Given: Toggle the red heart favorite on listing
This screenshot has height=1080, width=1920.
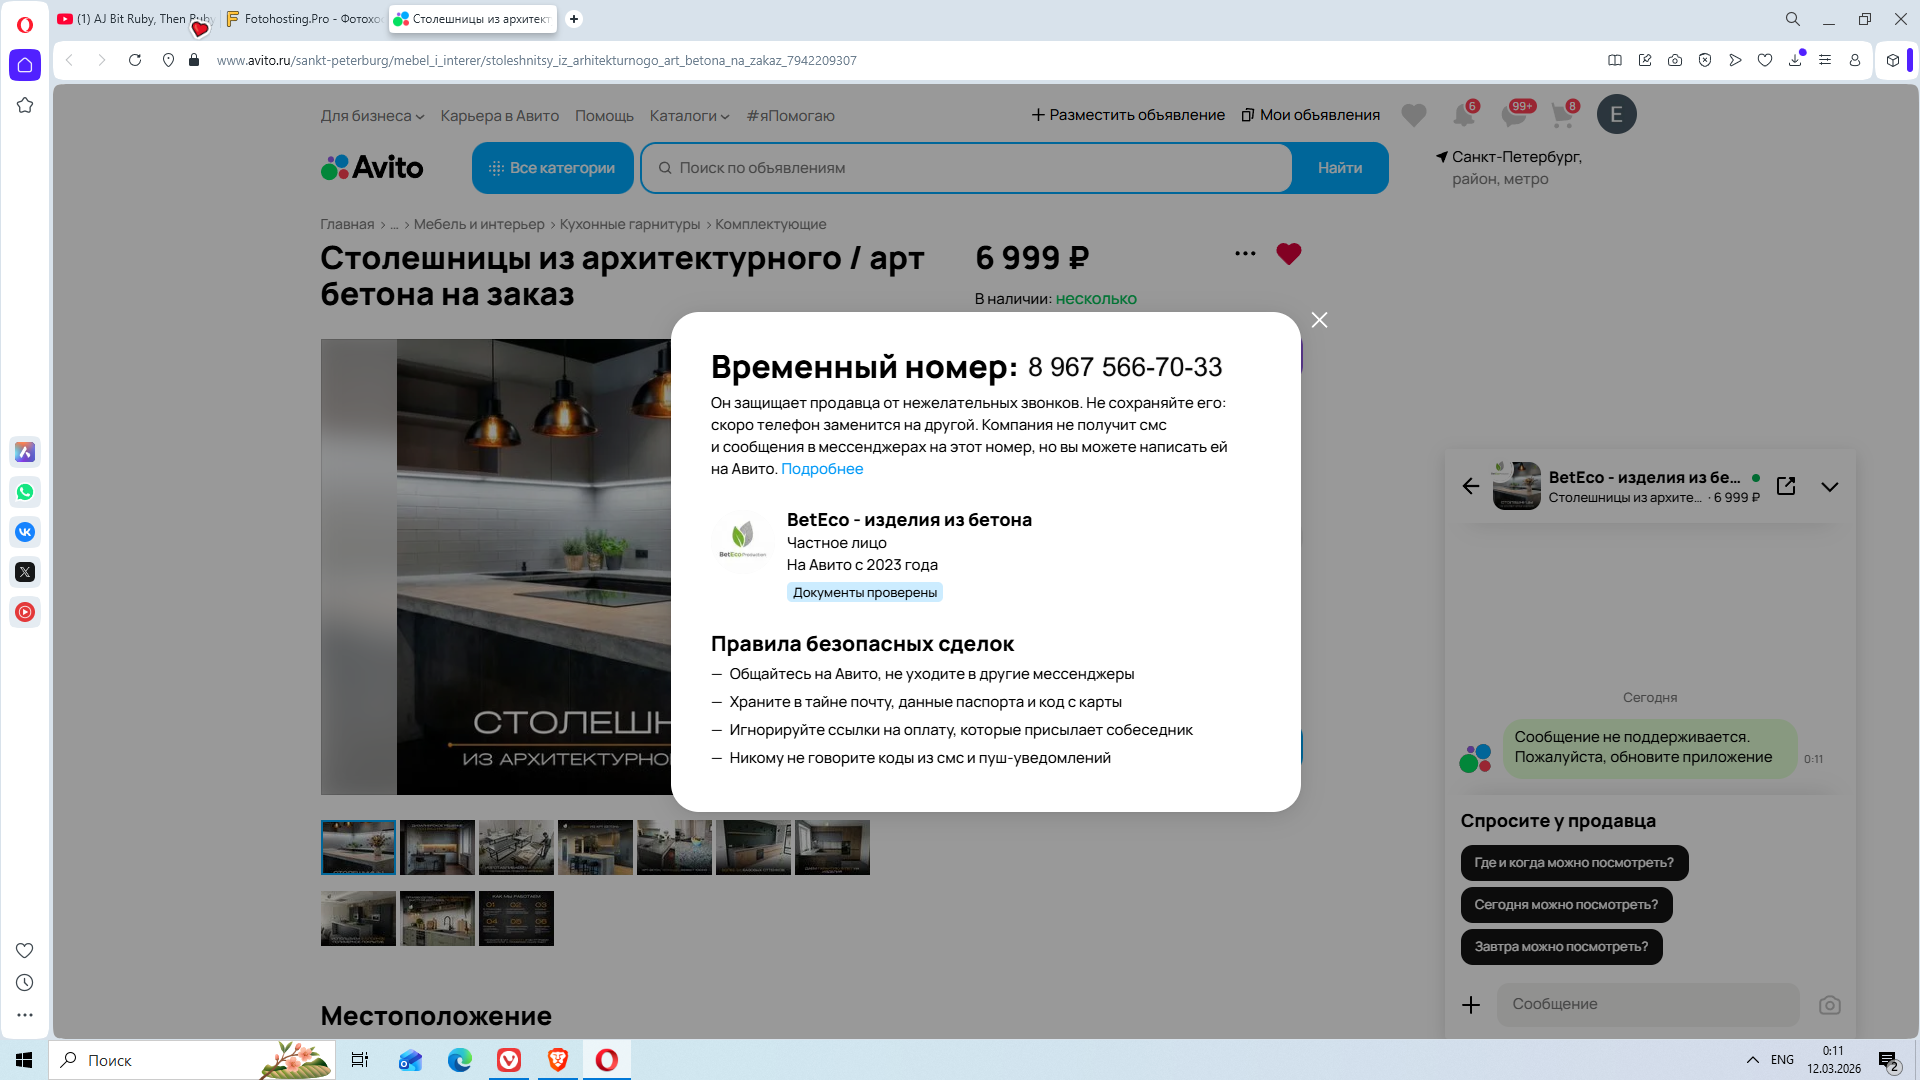Looking at the screenshot, I should (1288, 254).
